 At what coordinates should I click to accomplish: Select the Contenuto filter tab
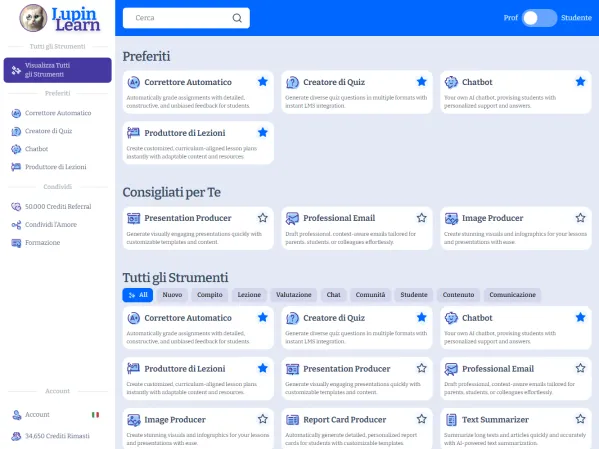tap(458, 295)
